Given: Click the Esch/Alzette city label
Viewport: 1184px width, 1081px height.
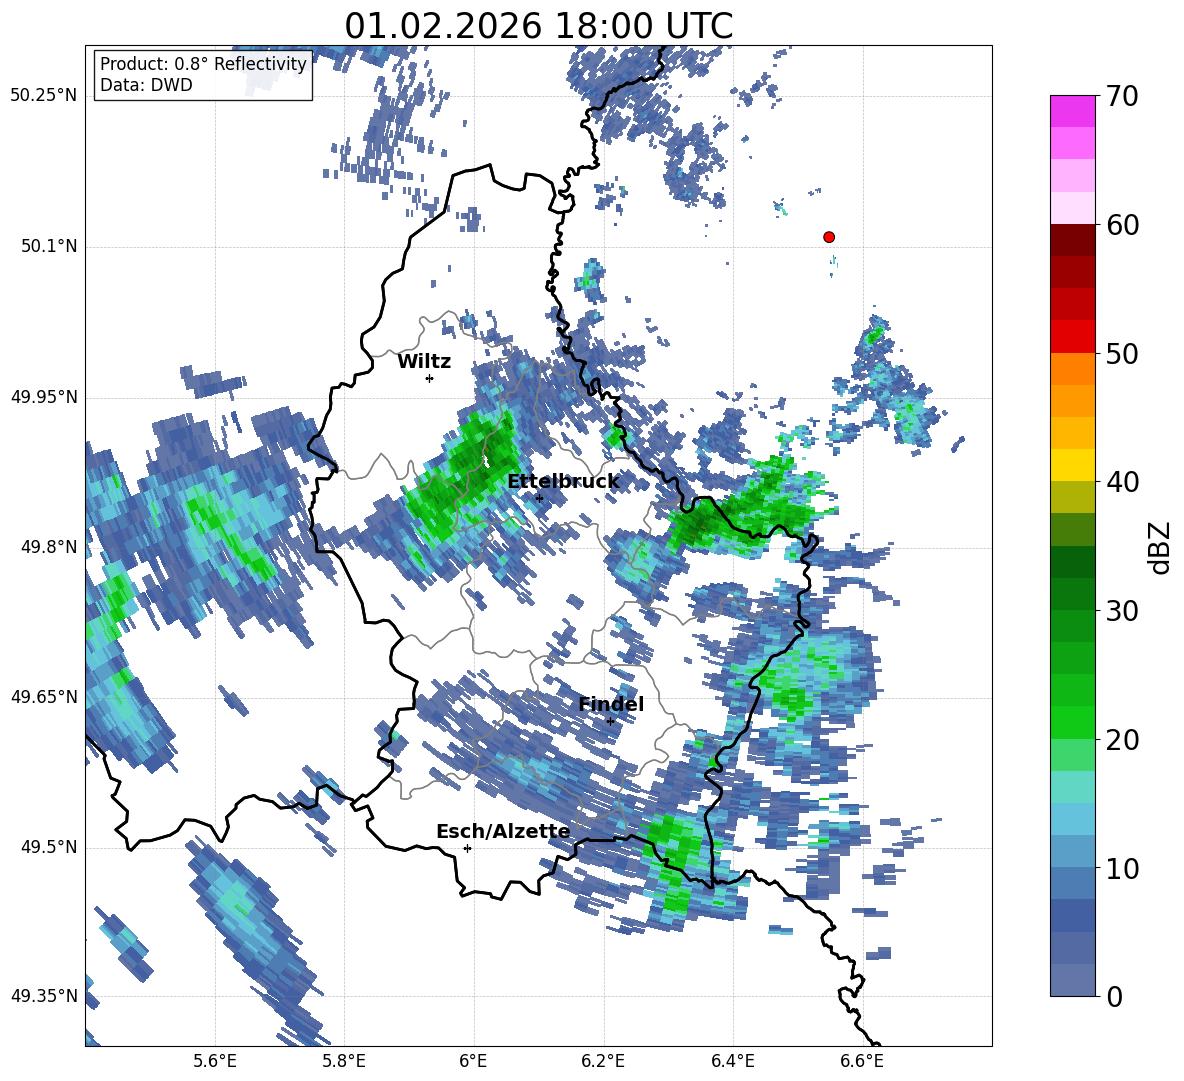Looking at the screenshot, I should click(503, 831).
